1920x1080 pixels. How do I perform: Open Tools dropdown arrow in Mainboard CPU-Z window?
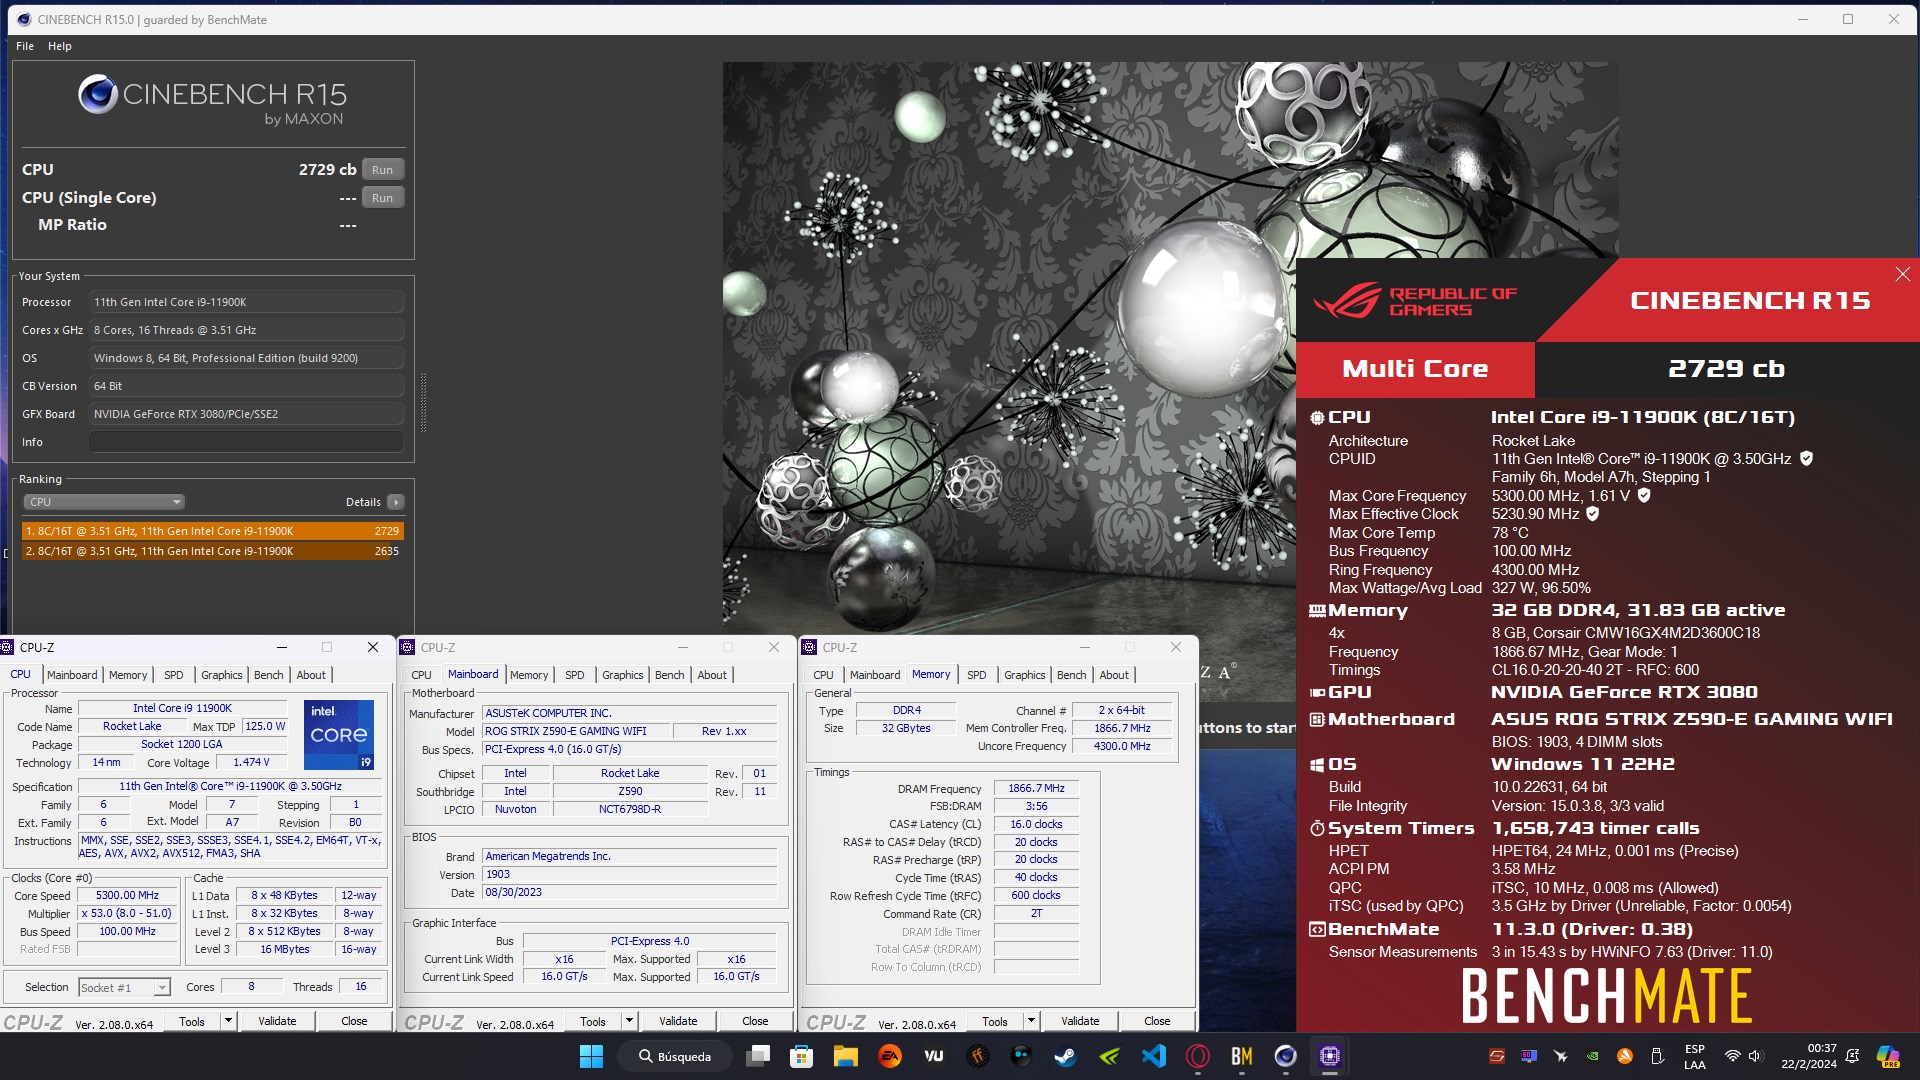[x=629, y=1021]
